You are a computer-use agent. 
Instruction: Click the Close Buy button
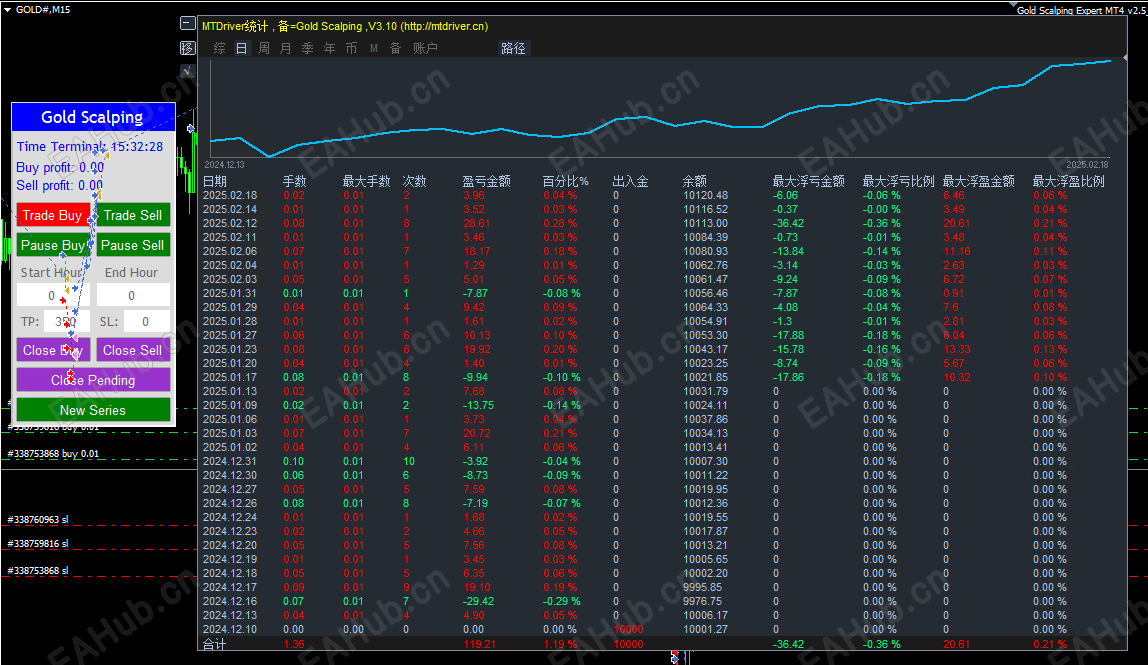click(53, 350)
